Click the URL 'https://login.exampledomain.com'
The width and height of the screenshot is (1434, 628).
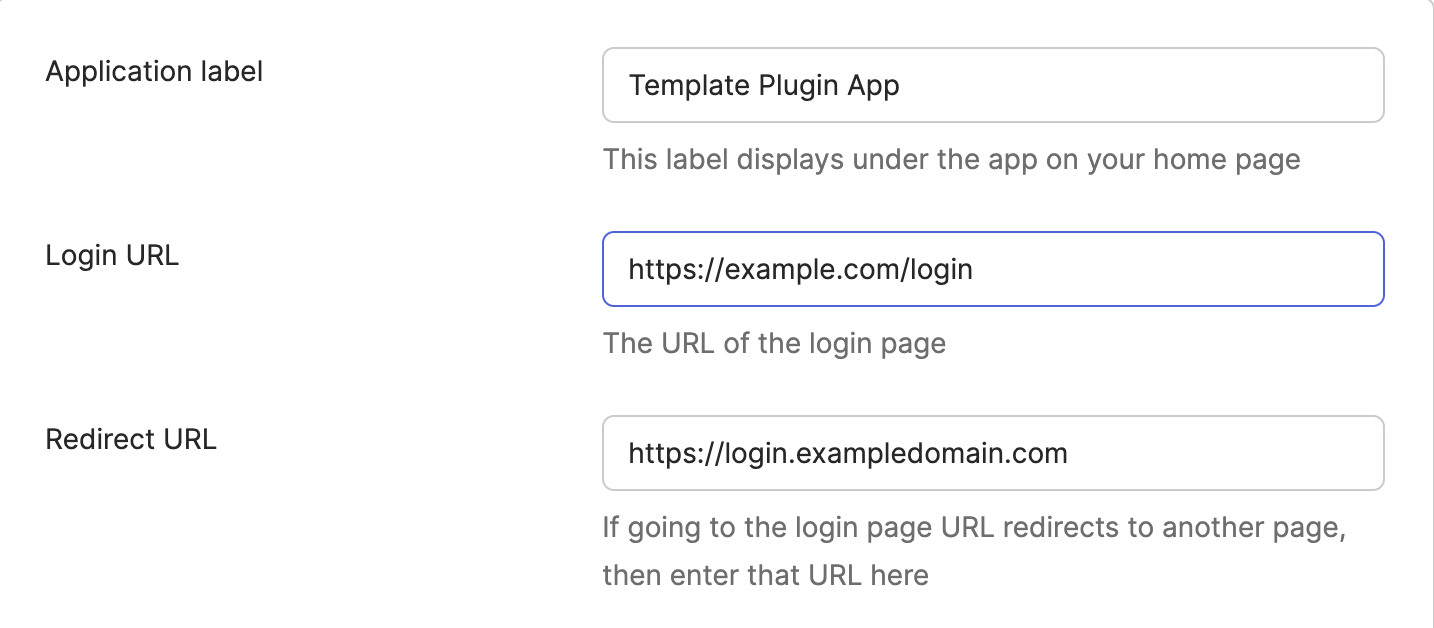[x=847, y=452]
